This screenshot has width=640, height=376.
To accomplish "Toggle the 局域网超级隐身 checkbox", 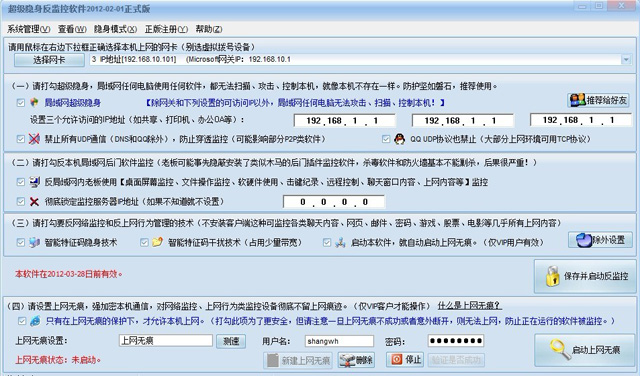I will click(21, 103).
